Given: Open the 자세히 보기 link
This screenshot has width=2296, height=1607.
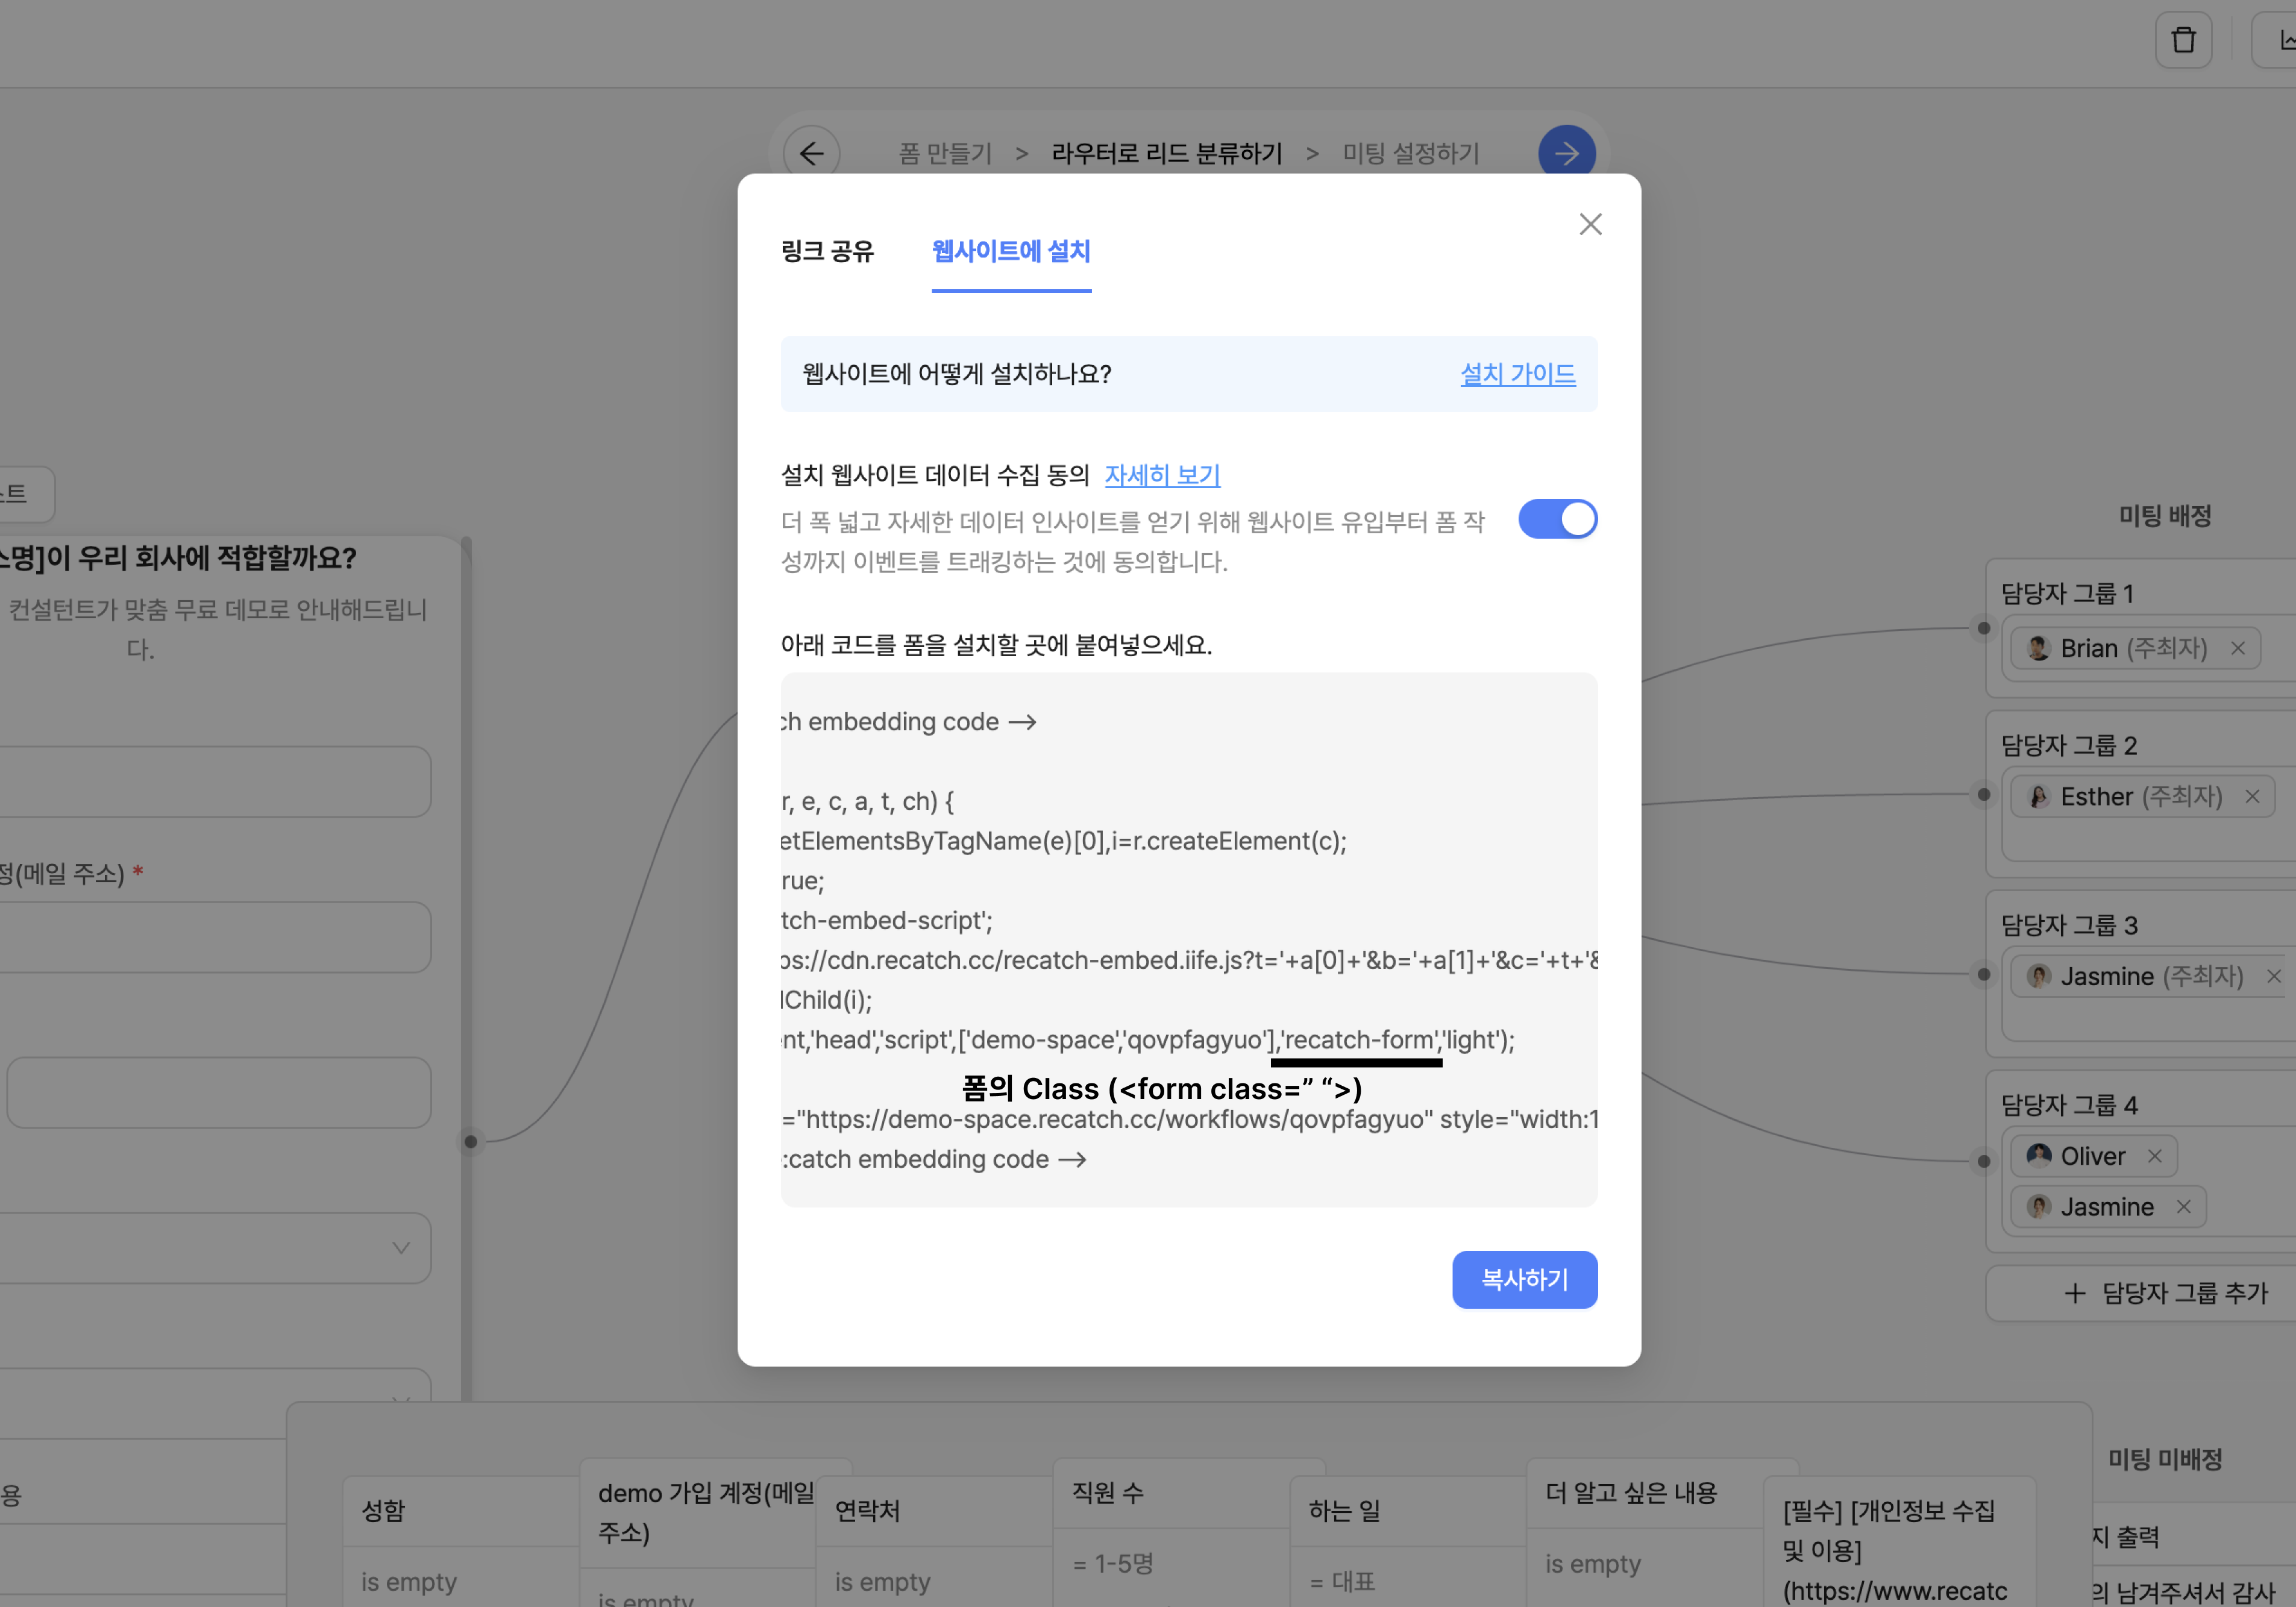Looking at the screenshot, I should 1162,475.
